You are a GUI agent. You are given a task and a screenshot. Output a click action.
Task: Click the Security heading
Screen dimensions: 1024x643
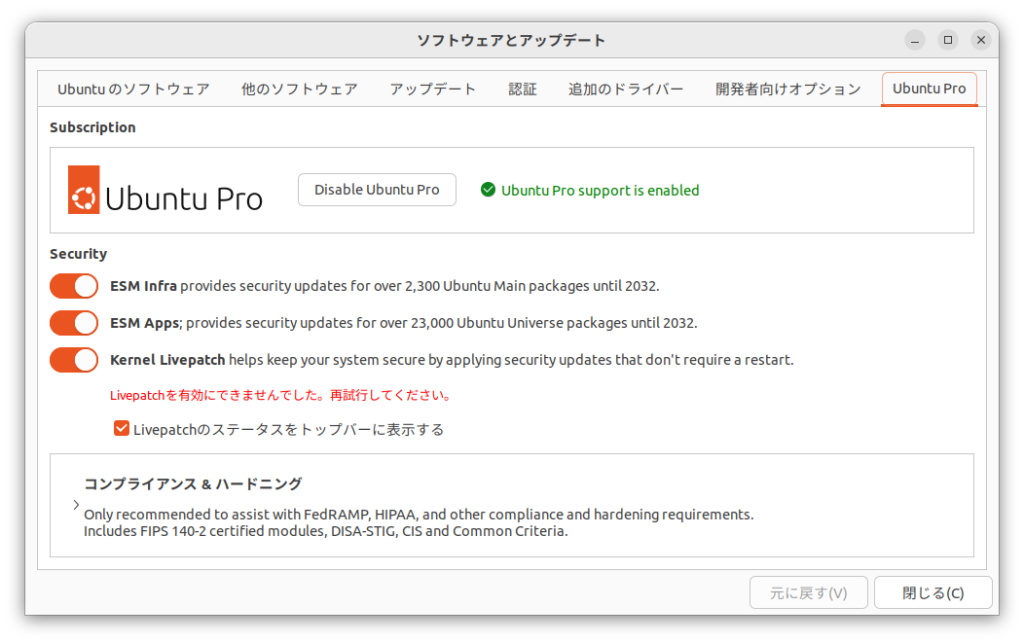click(78, 254)
